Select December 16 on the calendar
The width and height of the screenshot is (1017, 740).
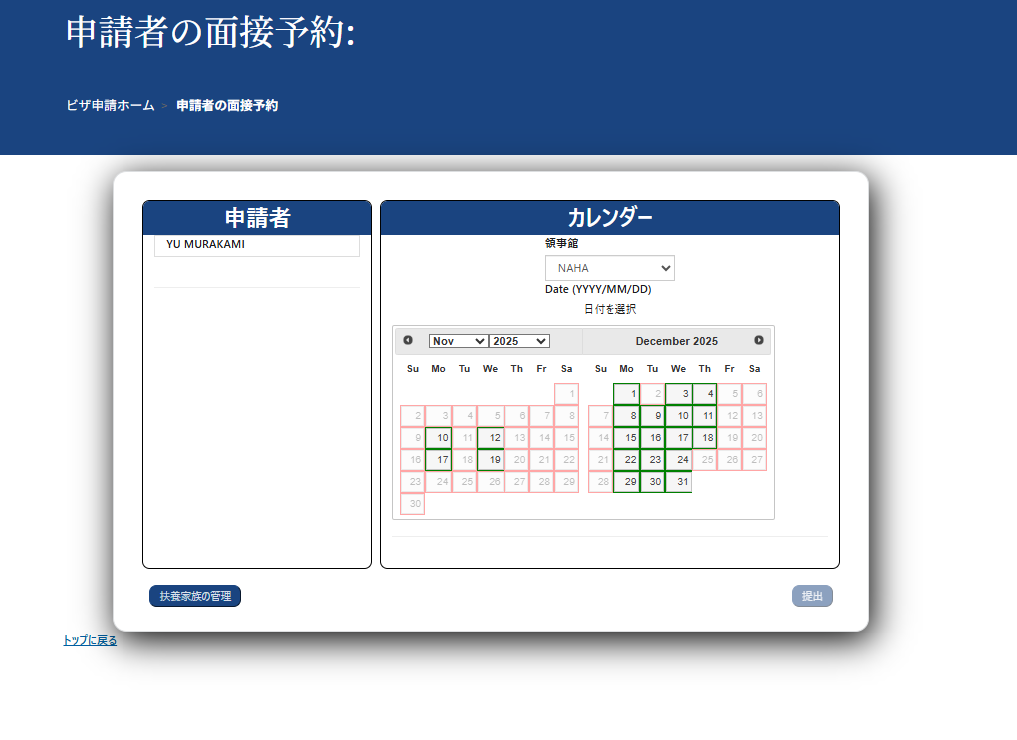pos(653,438)
